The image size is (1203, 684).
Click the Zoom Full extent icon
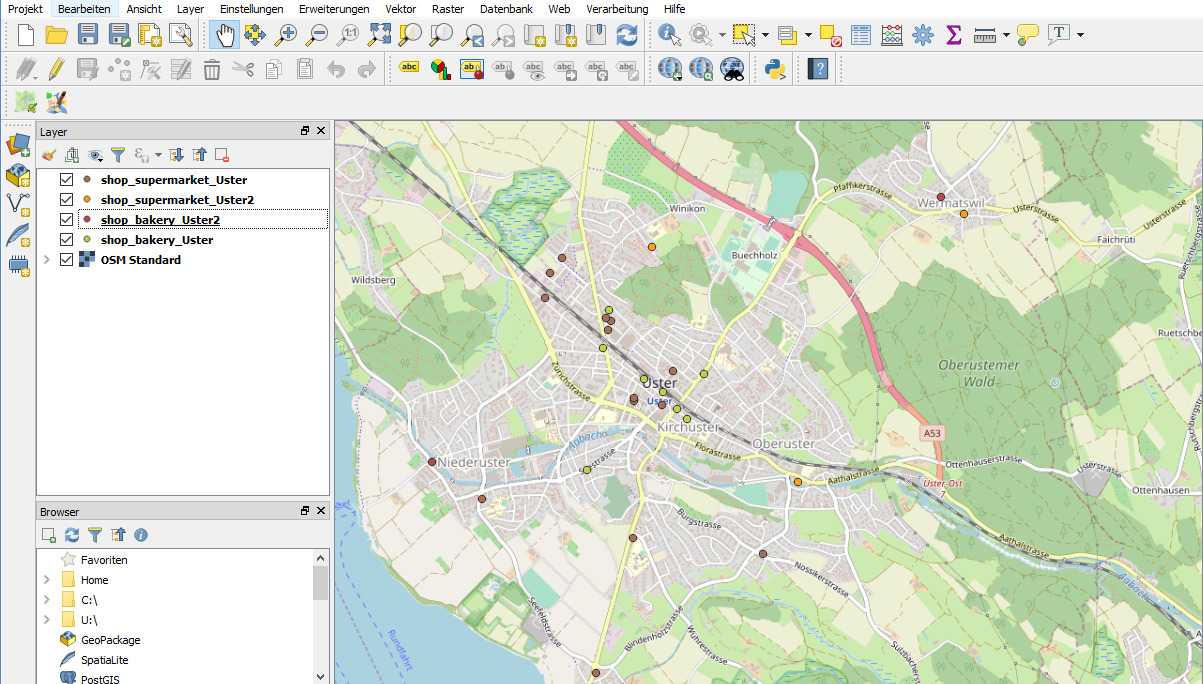coord(379,35)
